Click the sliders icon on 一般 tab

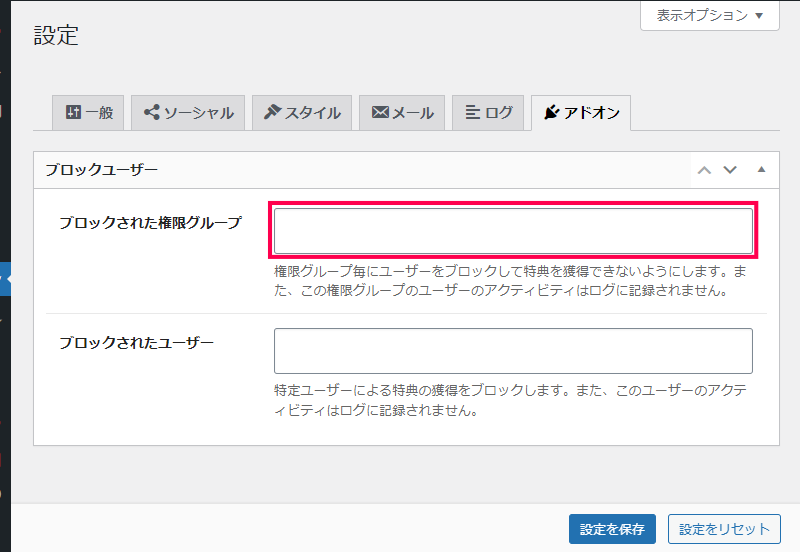[x=73, y=112]
